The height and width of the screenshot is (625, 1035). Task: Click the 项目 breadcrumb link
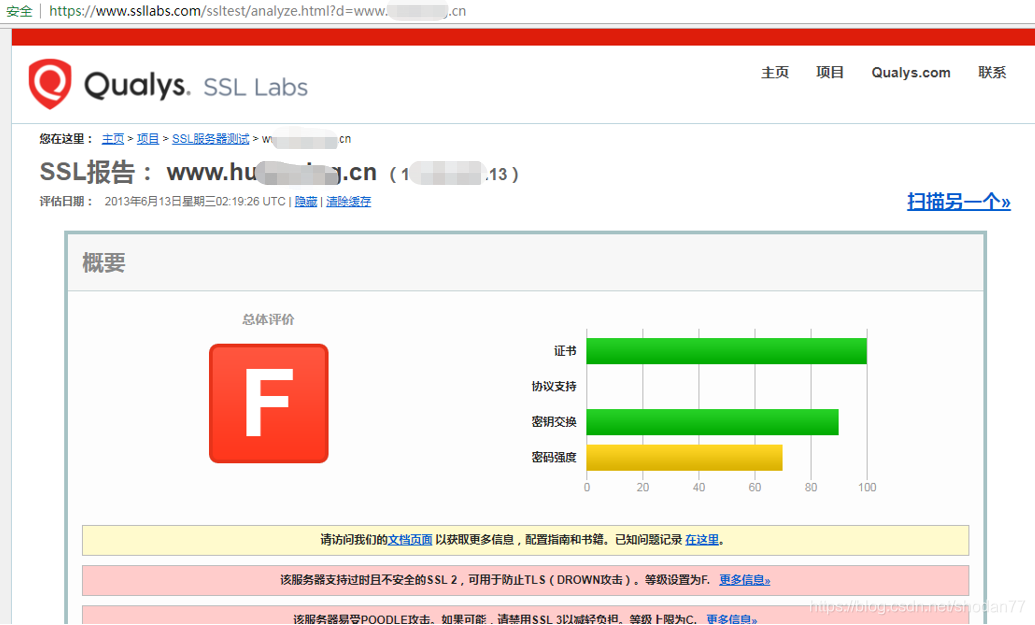(x=148, y=139)
